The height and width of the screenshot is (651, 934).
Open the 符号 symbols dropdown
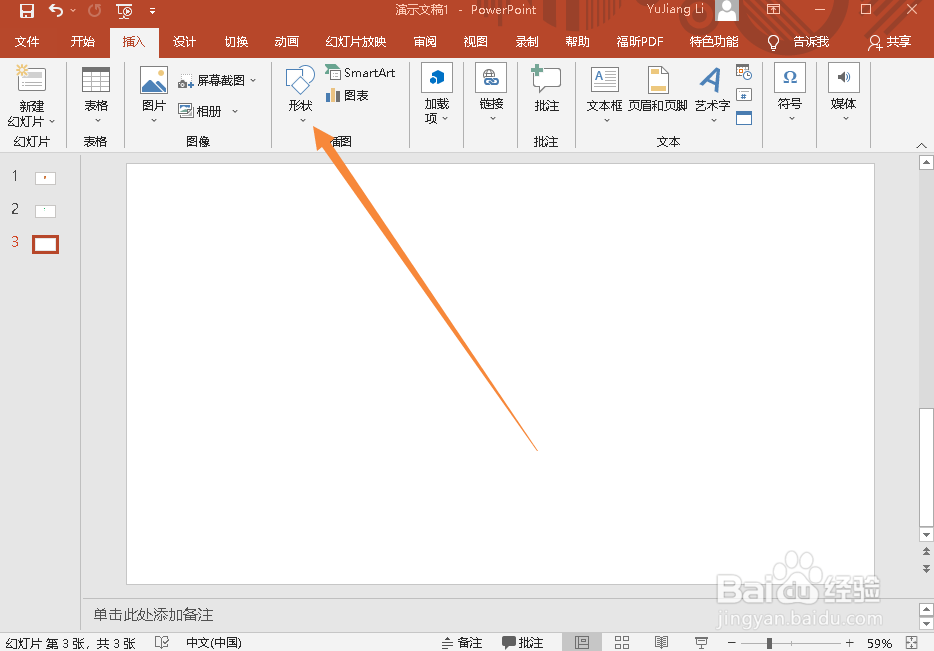[790, 92]
